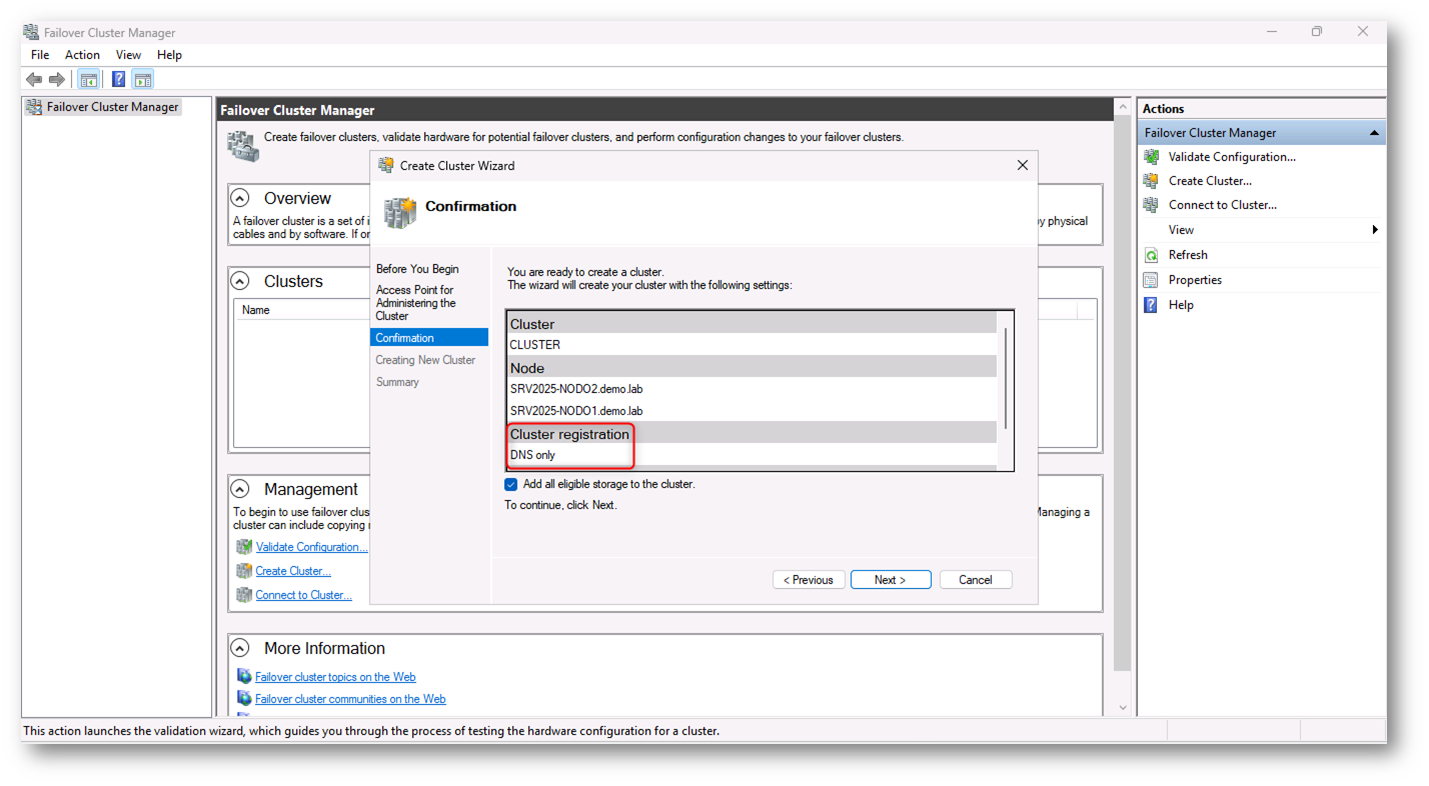Image resolution: width=1429 pixels, height=786 pixels.
Task: Click the blue Help toolbar icon
Action: pyautogui.click(x=118, y=80)
